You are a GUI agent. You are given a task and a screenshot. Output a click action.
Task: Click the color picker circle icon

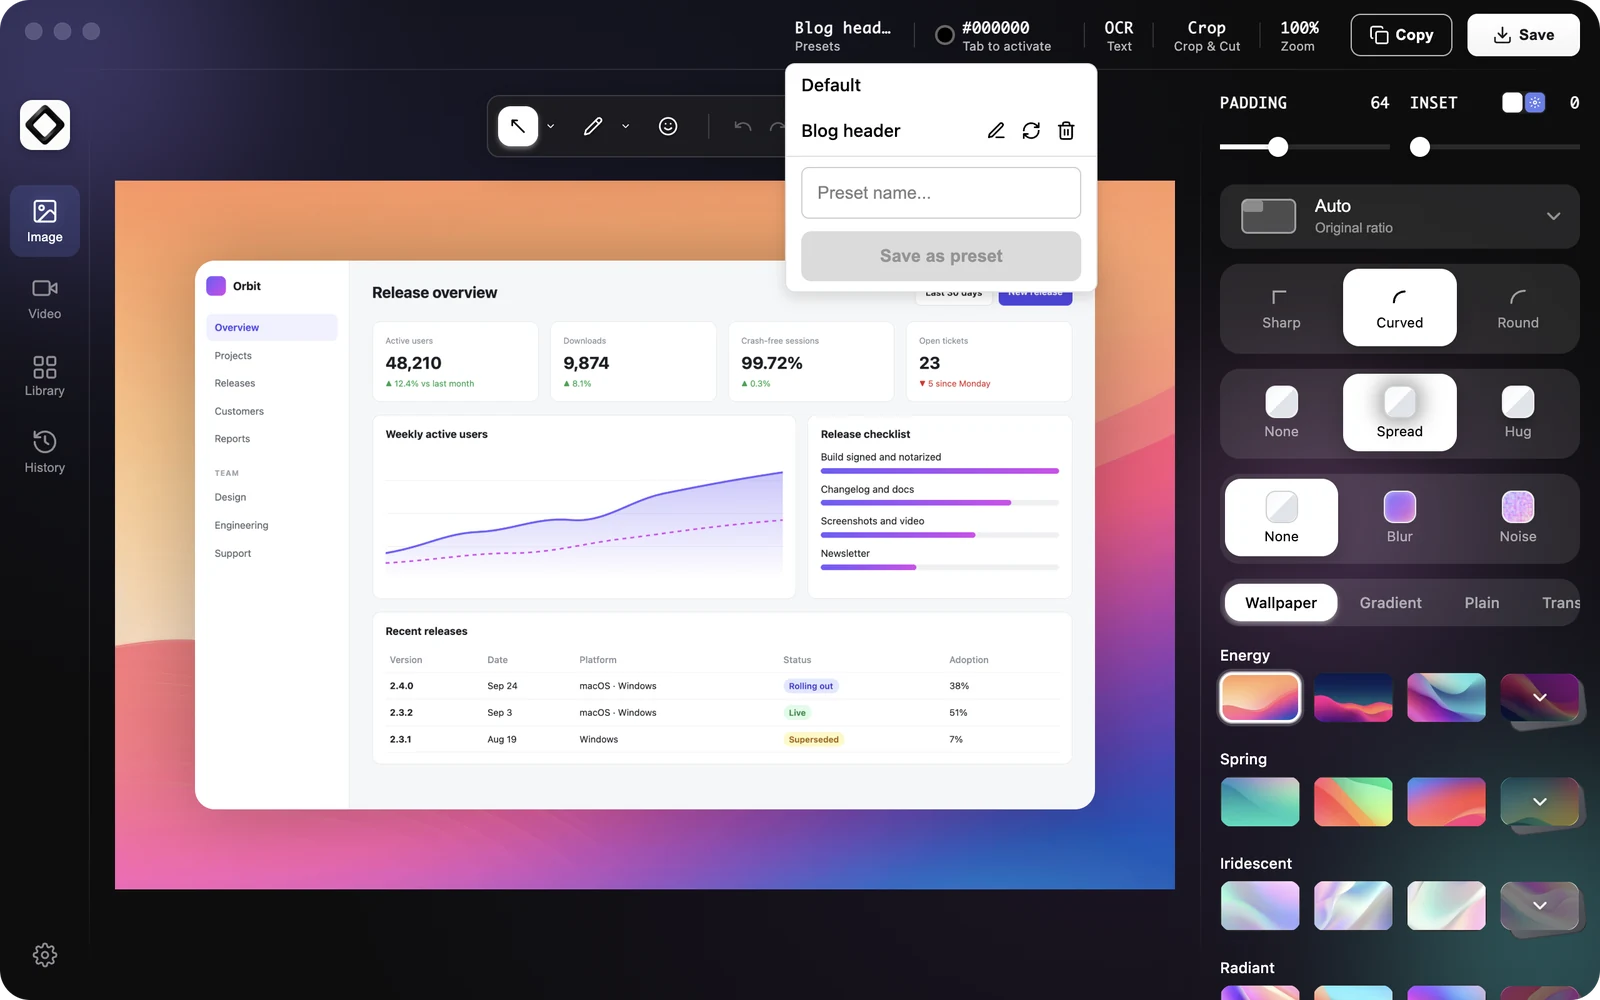pos(944,35)
